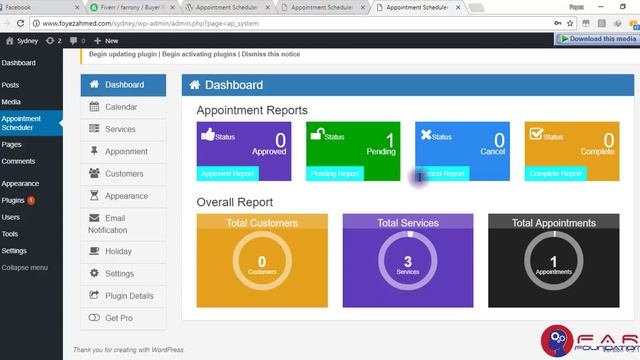Click the updates icon in admin bar
Screen dimensions: 640x360
[x=50, y=41]
